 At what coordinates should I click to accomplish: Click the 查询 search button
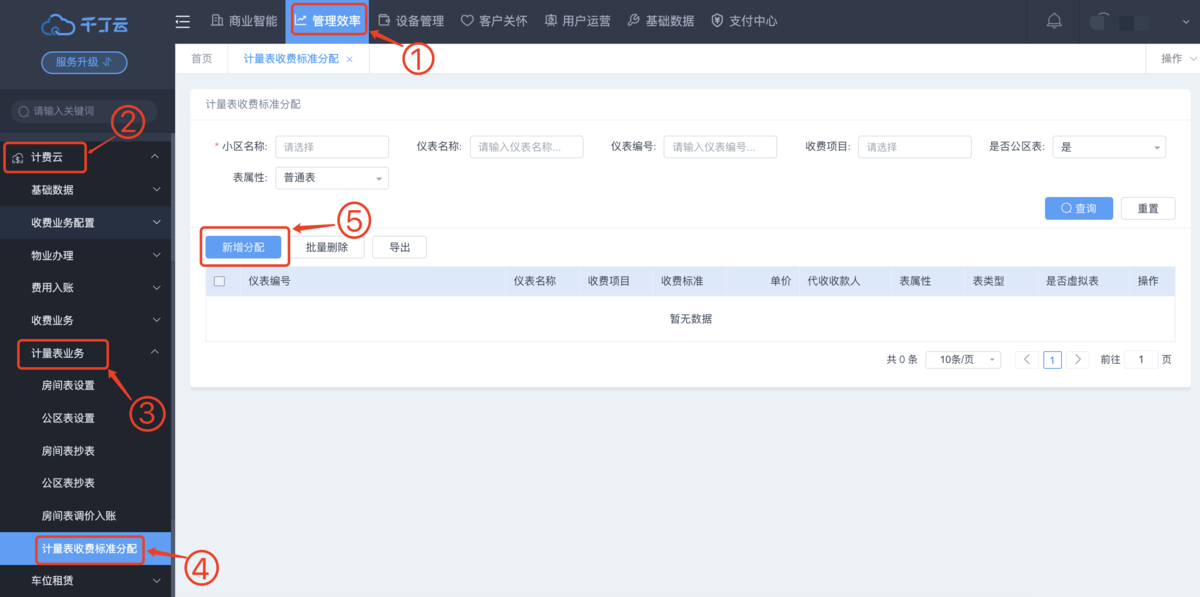tap(1079, 208)
